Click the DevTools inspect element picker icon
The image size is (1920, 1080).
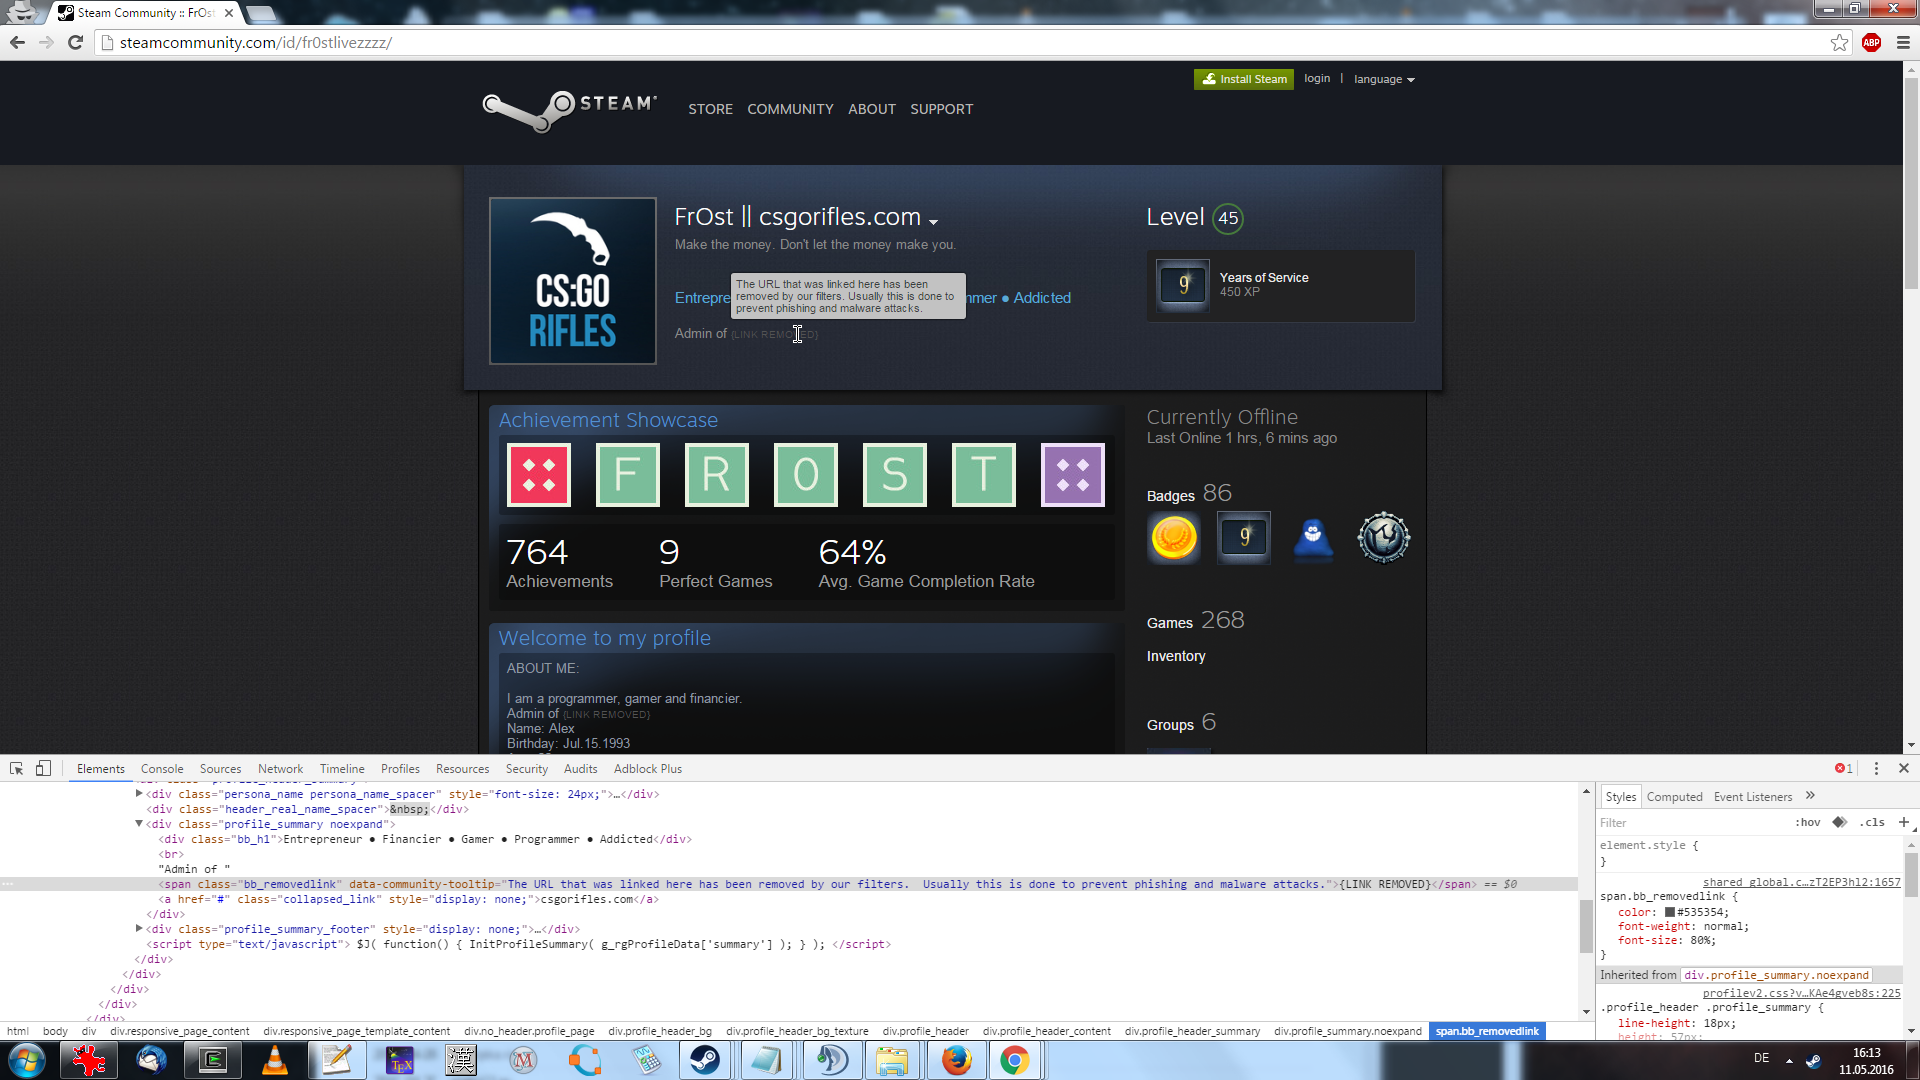point(16,768)
